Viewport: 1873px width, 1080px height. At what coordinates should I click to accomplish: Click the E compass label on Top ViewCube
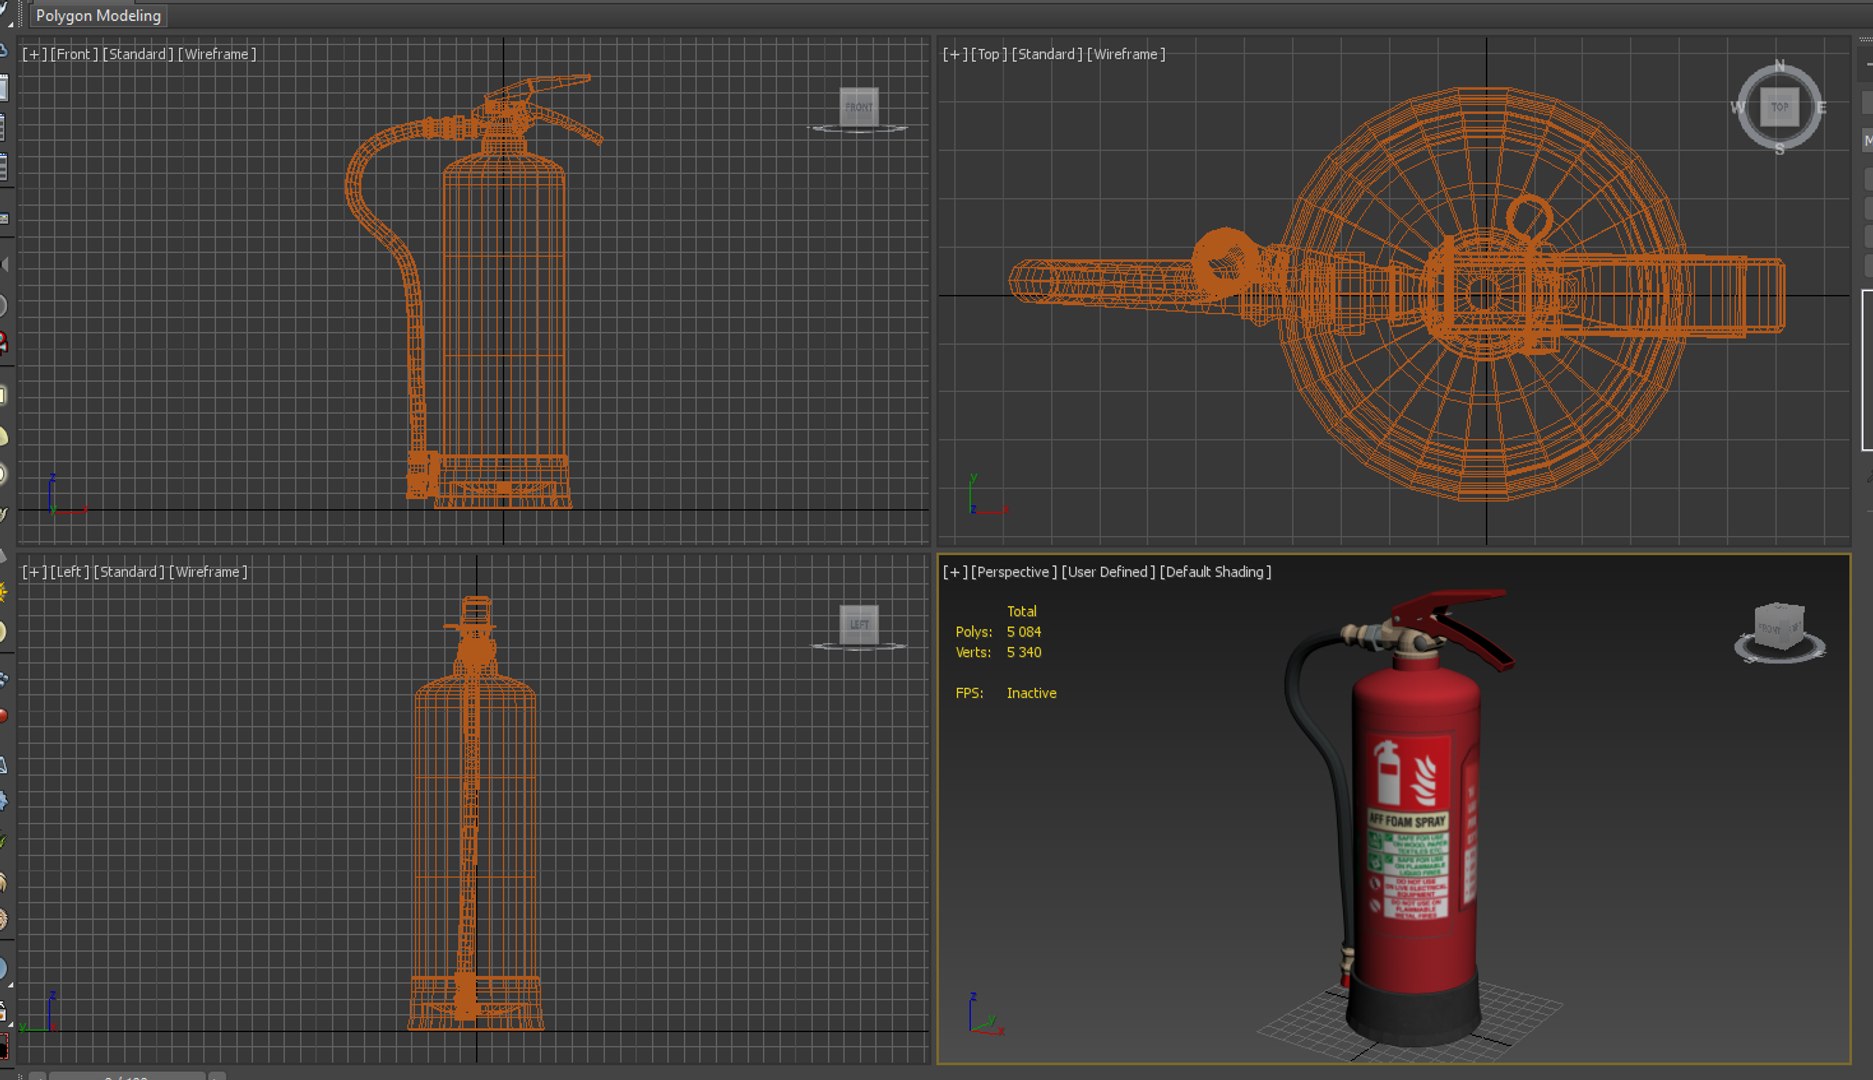pyautogui.click(x=1821, y=107)
